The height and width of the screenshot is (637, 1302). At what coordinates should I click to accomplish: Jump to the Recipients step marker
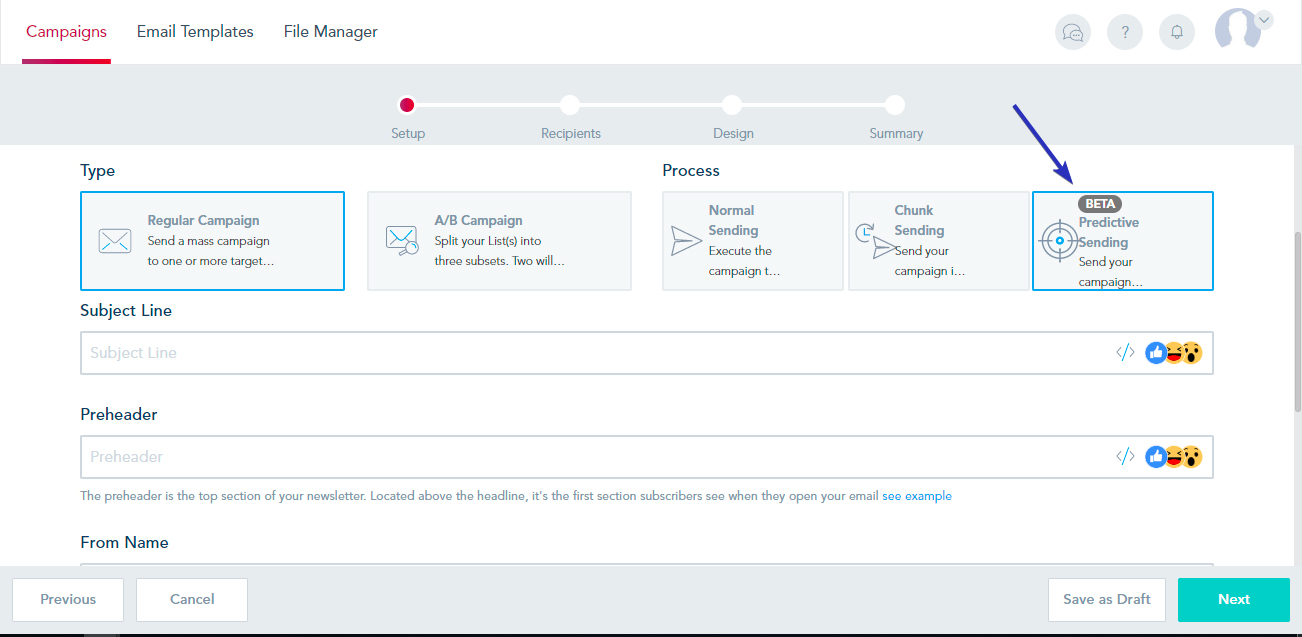point(570,105)
